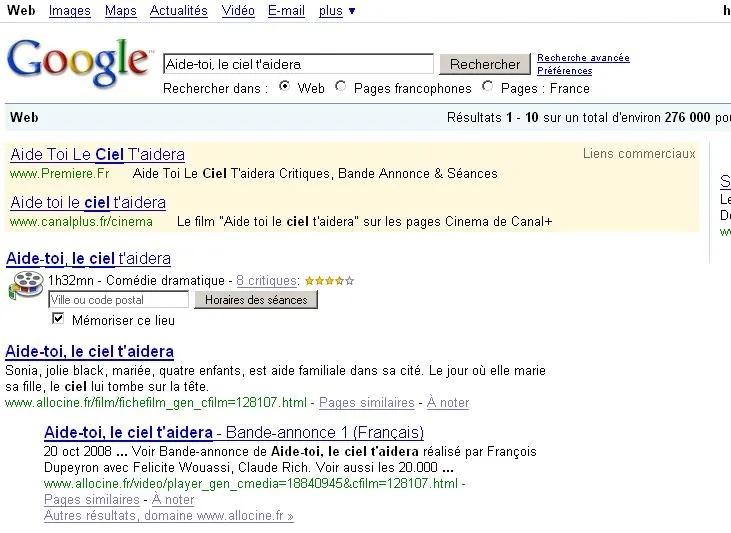Uncheck the Mémoriser ce lieu checkbox
The height and width of the screenshot is (533, 731).
pyautogui.click(x=58, y=318)
